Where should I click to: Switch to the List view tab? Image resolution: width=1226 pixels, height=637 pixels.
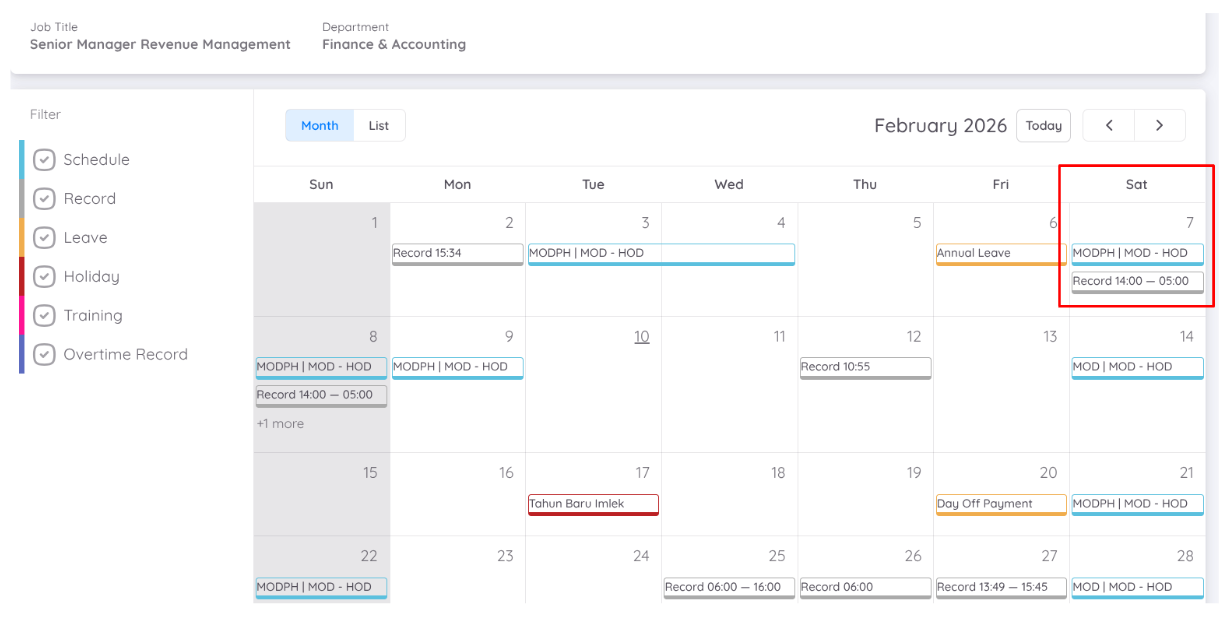point(378,125)
